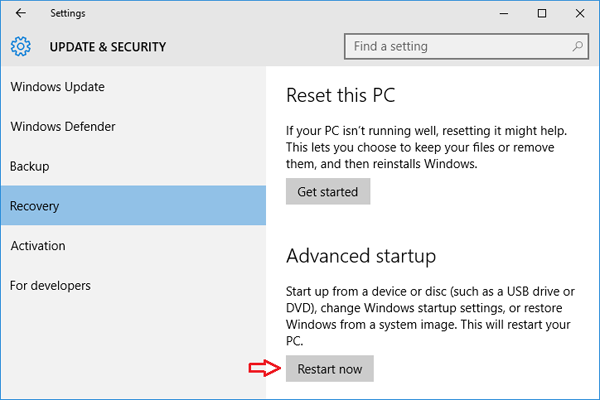This screenshot has height=400, width=600.
Task: Go to the Backup settings page
Action: tap(30, 166)
